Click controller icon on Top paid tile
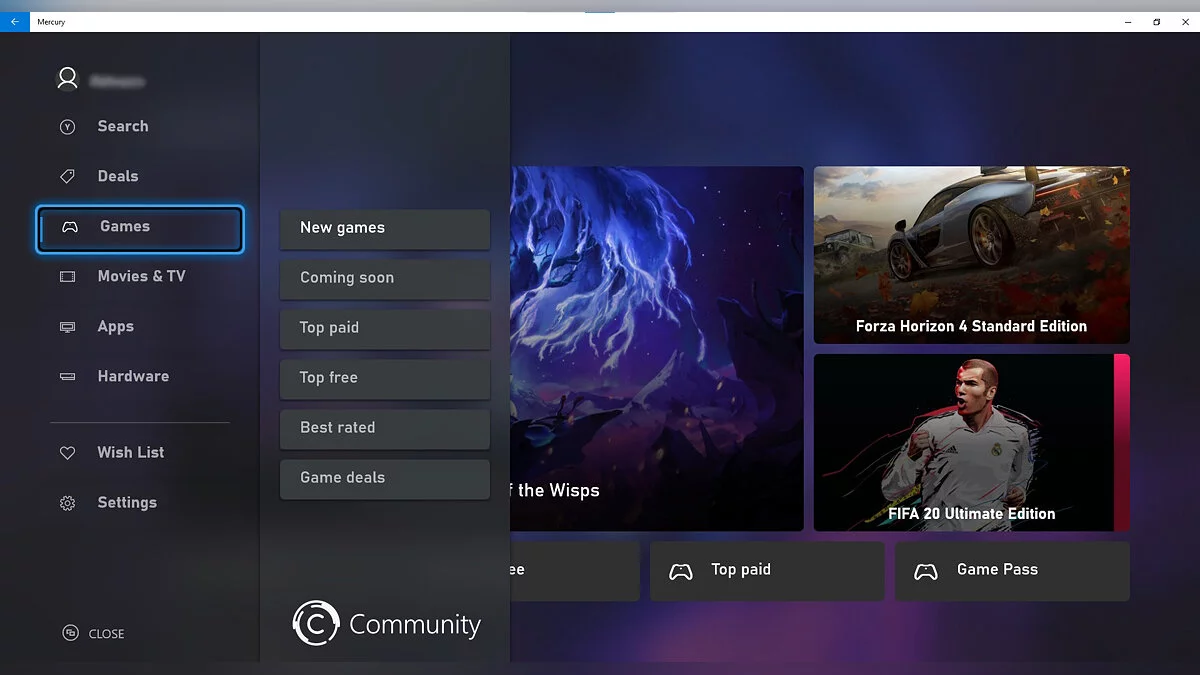Screen dimensions: 1200x675 (x=681, y=571)
